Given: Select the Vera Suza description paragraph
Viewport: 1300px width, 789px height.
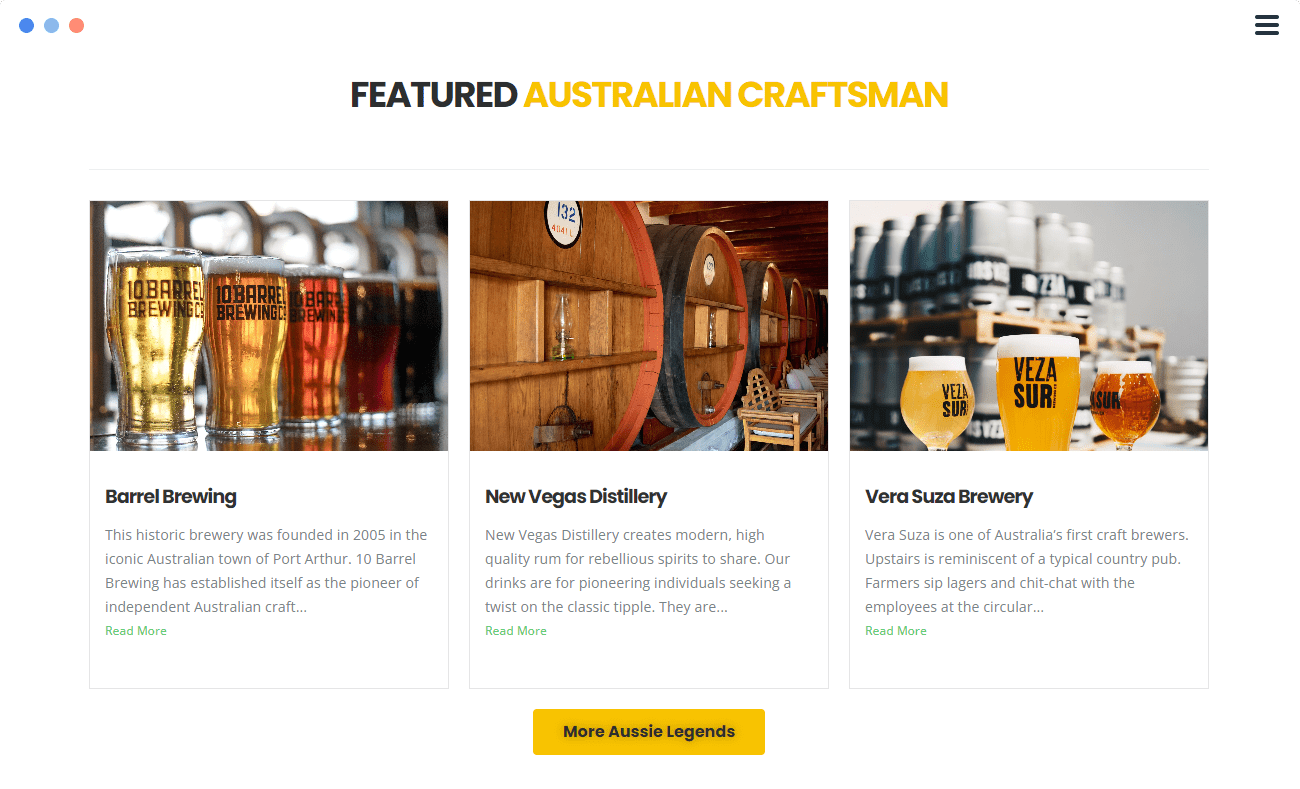Looking at the screenshot, I should 1027,571.
